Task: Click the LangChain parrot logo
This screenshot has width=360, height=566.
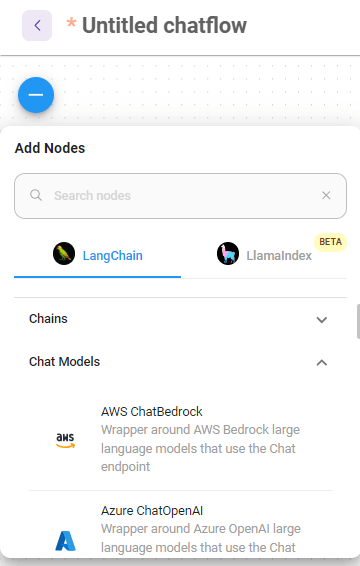Action: pyautogui.click(x=64, y=254)
